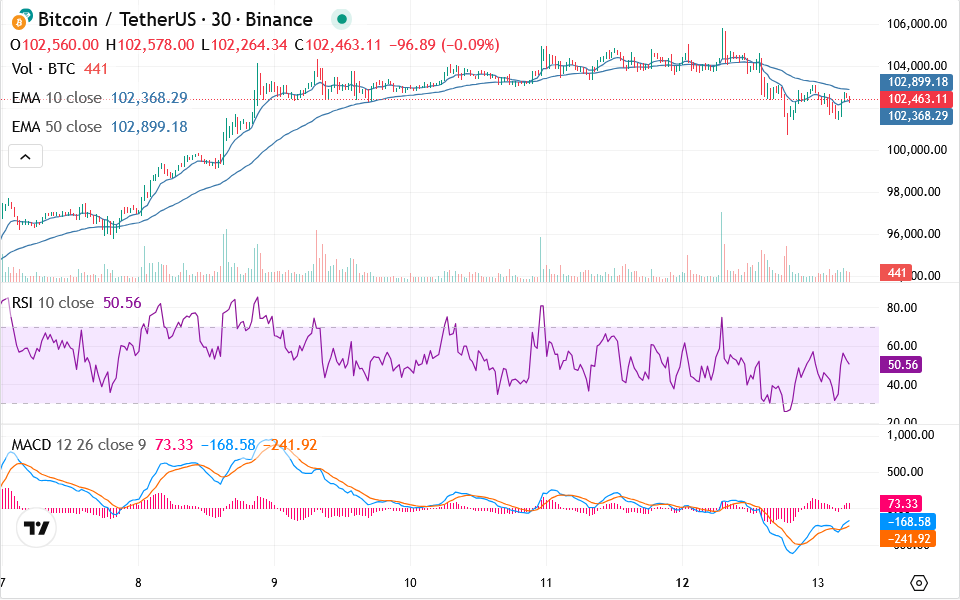Viewport: 960px width, 600px height.
Task: Click the 500.00 MACD scale tick
Action: [906, 471]
